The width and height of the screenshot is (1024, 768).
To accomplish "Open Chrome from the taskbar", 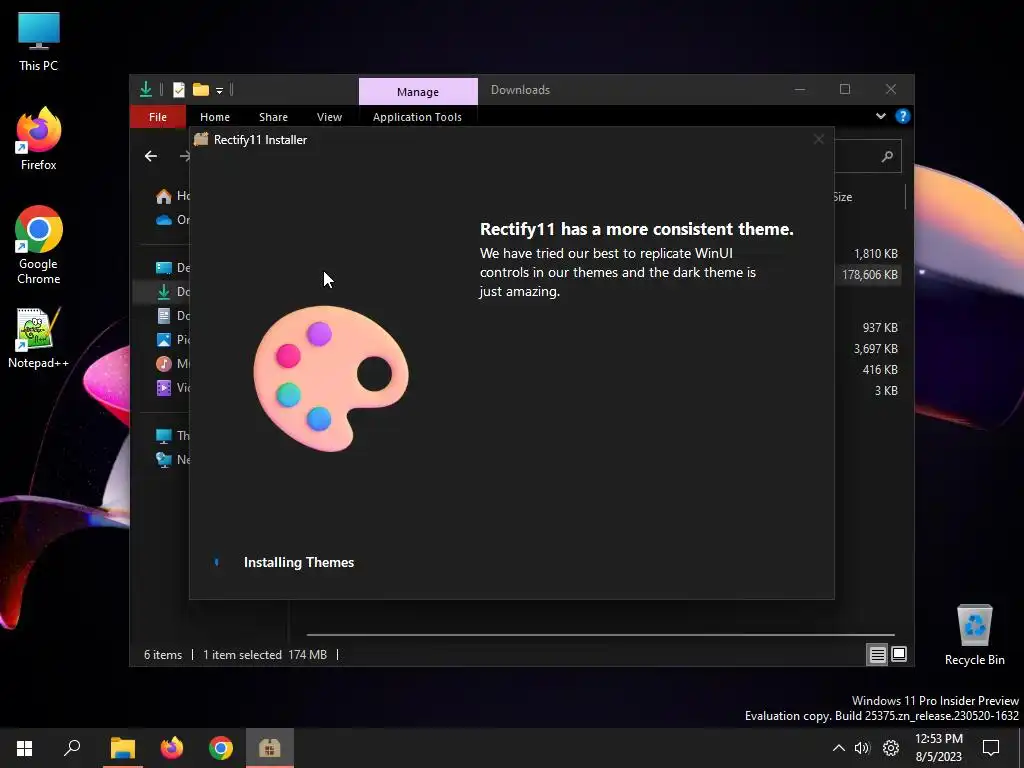I will (x=221, y=748).
